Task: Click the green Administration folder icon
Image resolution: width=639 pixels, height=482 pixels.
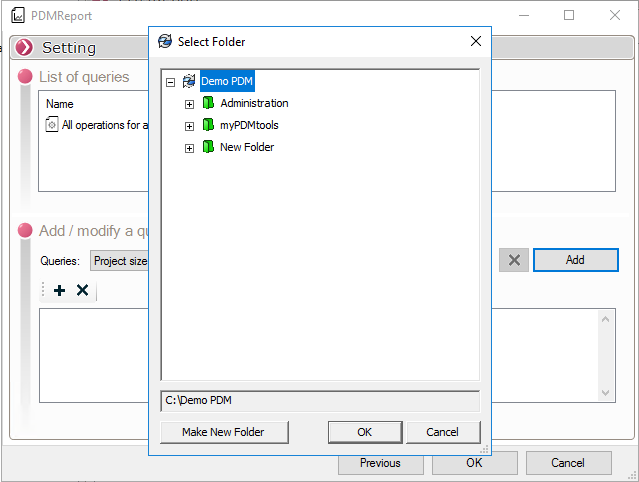Action: (208, 103)
